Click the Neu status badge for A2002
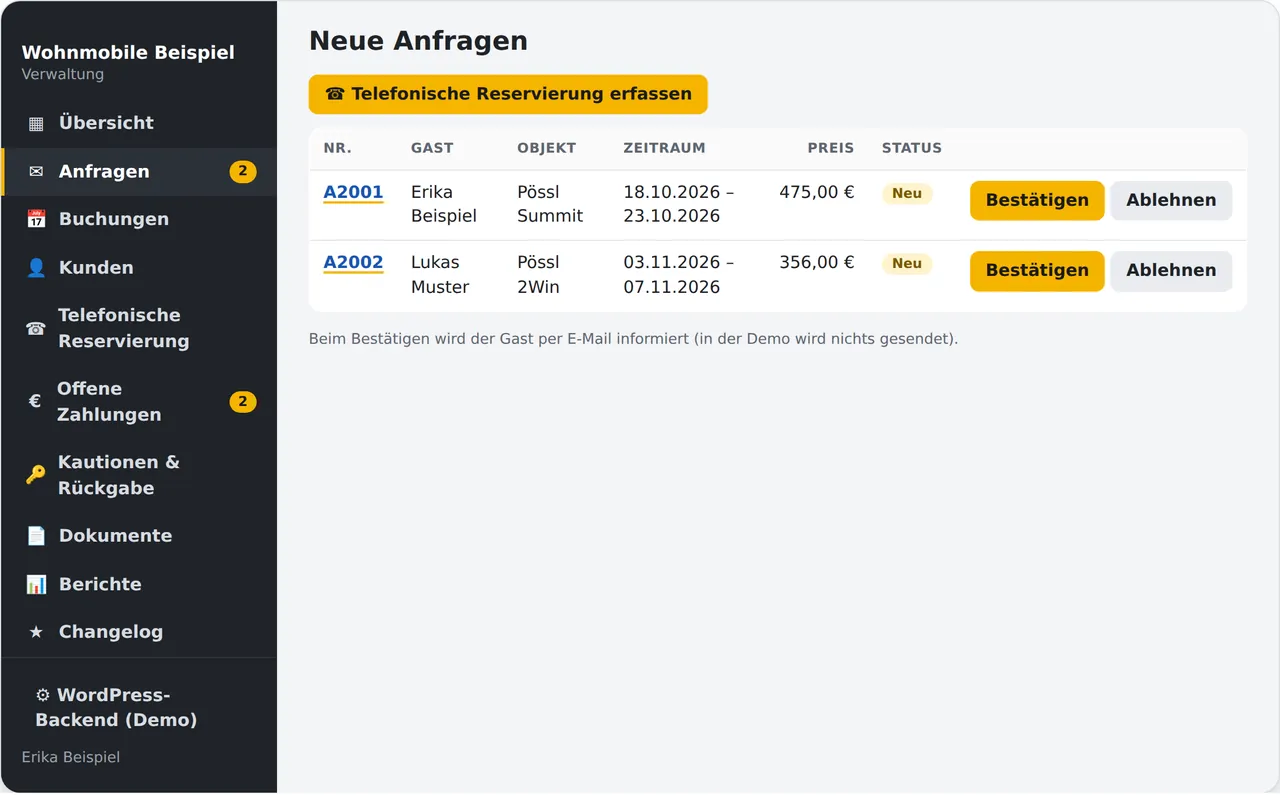 pyautogui.click(x=907, y=263)
